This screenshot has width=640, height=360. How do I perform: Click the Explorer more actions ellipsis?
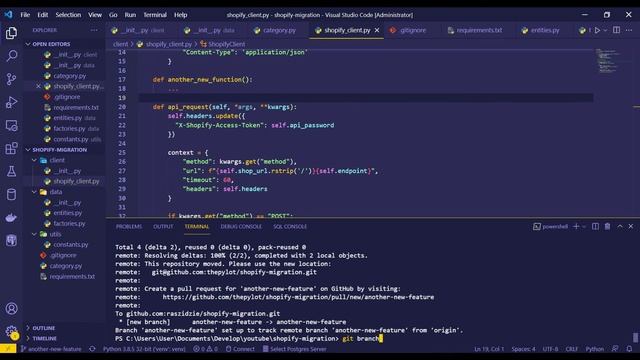(x=94, y=30)
